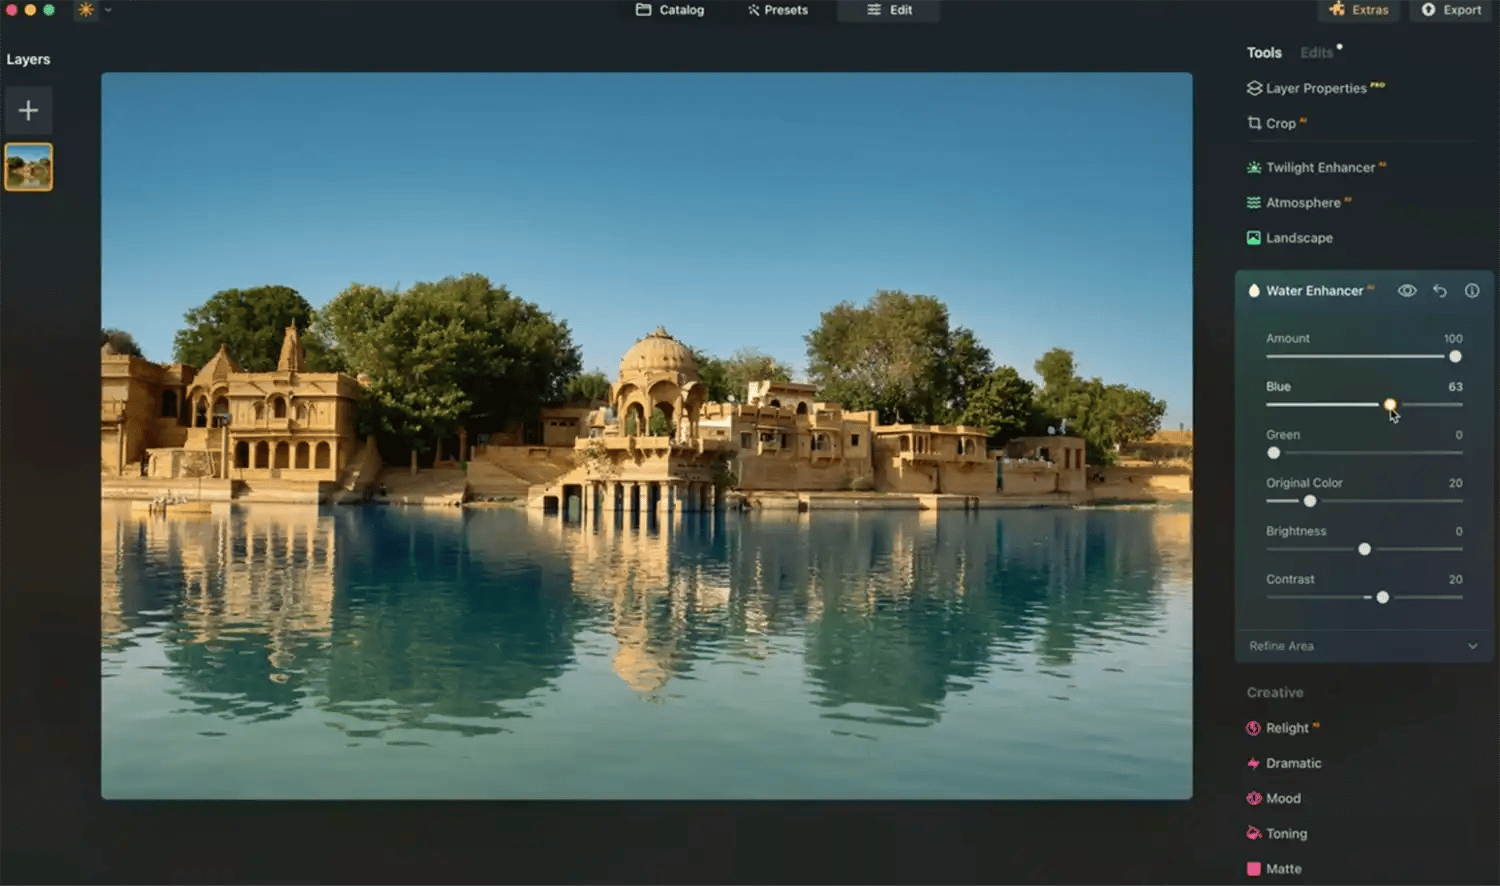Viewport: 1500px width, 886px height.
Task: Click the Layer Properties icon
Action: pyautogui.click(x=1254, y=88)
